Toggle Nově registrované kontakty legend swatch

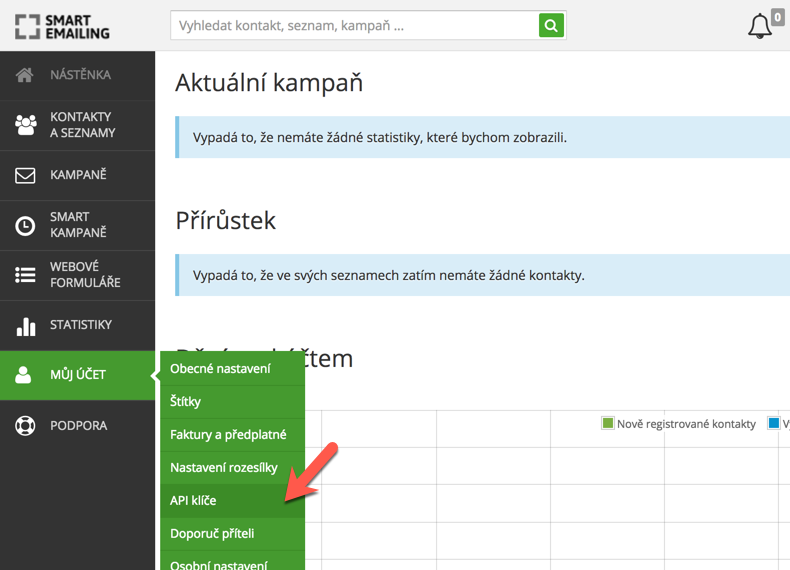click(607, 424)
